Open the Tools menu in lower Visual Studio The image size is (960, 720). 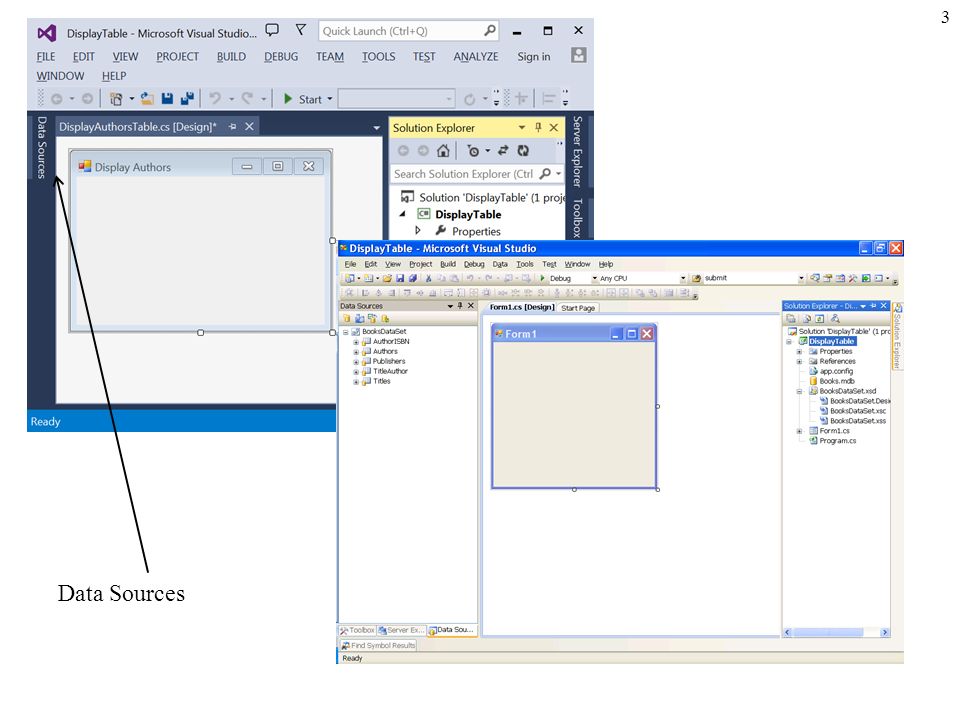point(525,264)
